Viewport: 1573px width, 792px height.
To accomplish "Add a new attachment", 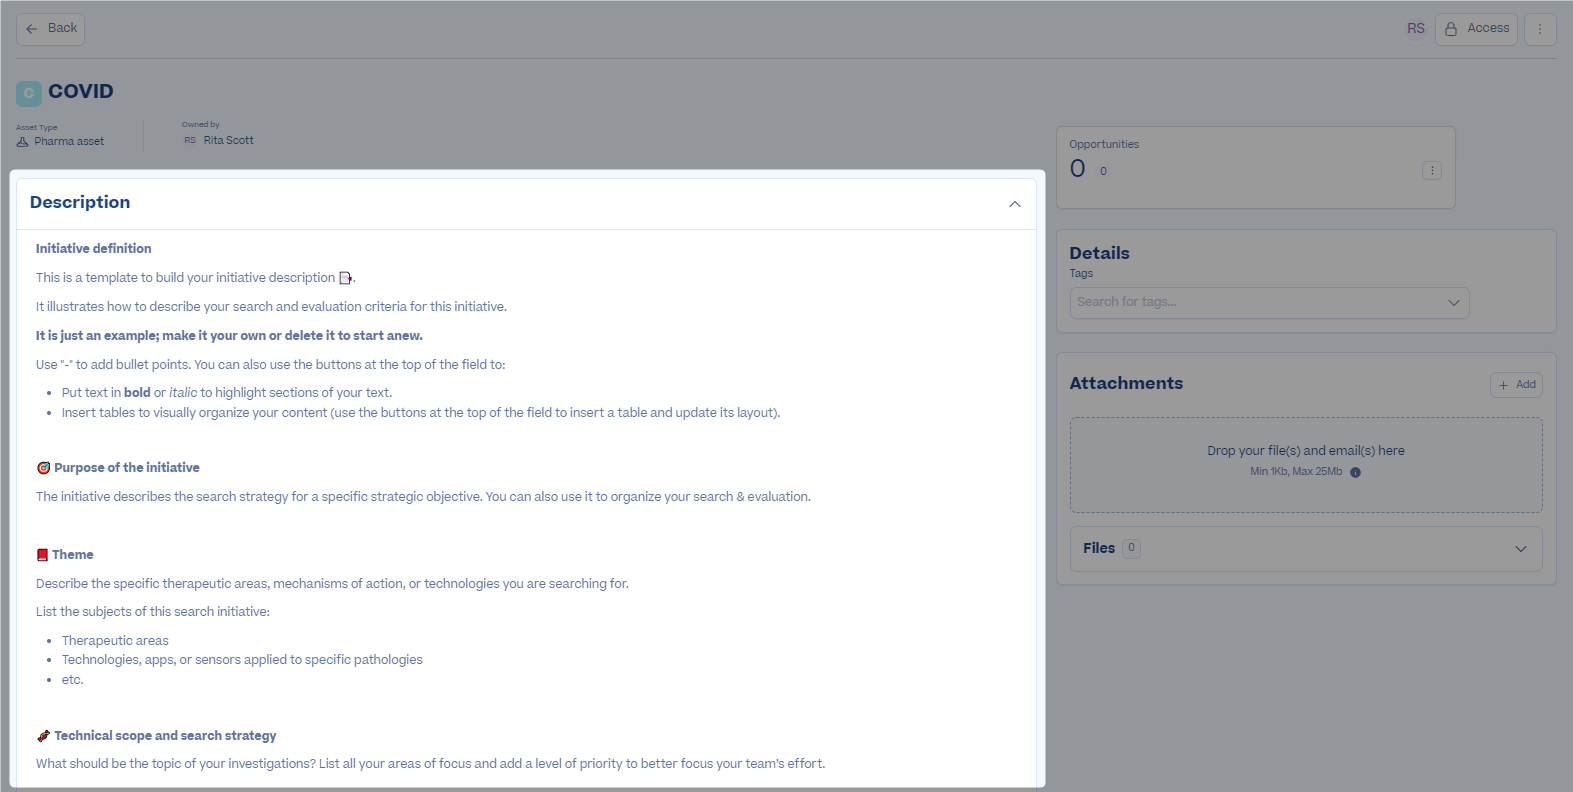I will click(1516, 385).
